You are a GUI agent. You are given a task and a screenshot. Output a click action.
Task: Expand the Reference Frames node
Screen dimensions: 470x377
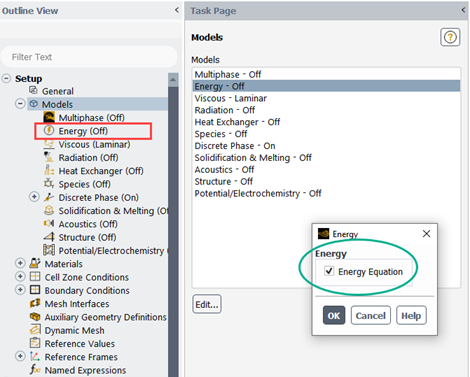20,356
